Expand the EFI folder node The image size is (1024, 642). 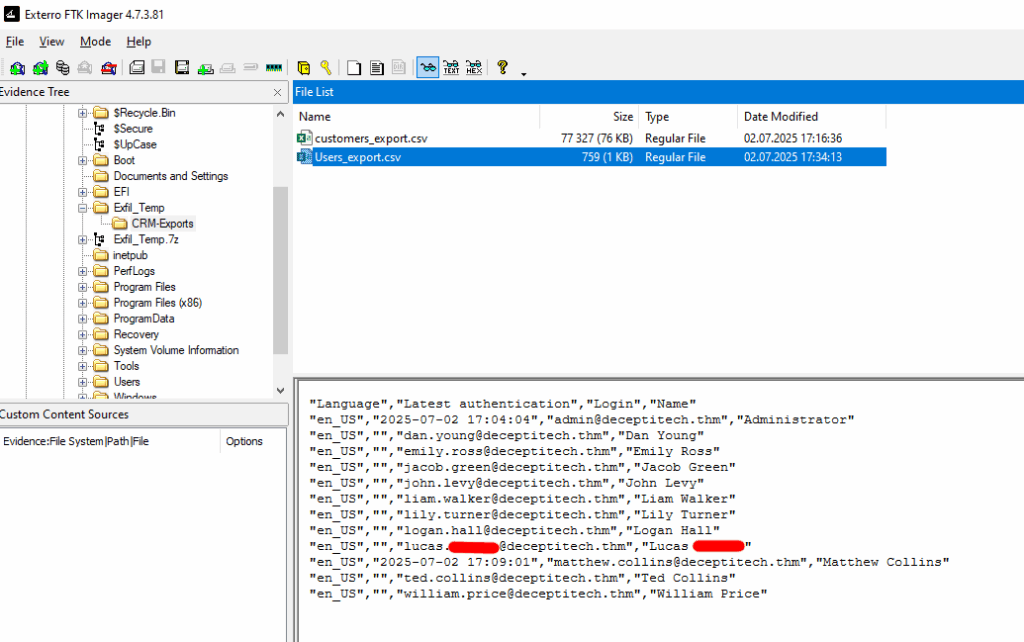click(x=83, y=192)
